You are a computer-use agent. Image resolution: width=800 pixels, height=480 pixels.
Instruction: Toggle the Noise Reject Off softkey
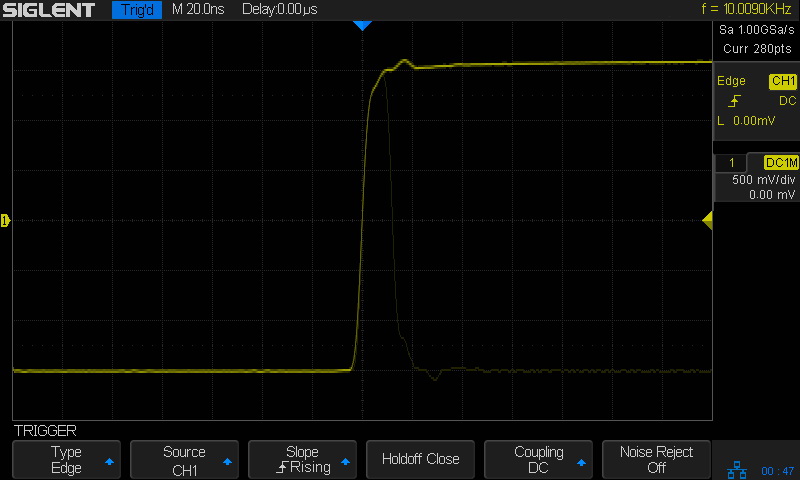656,459
